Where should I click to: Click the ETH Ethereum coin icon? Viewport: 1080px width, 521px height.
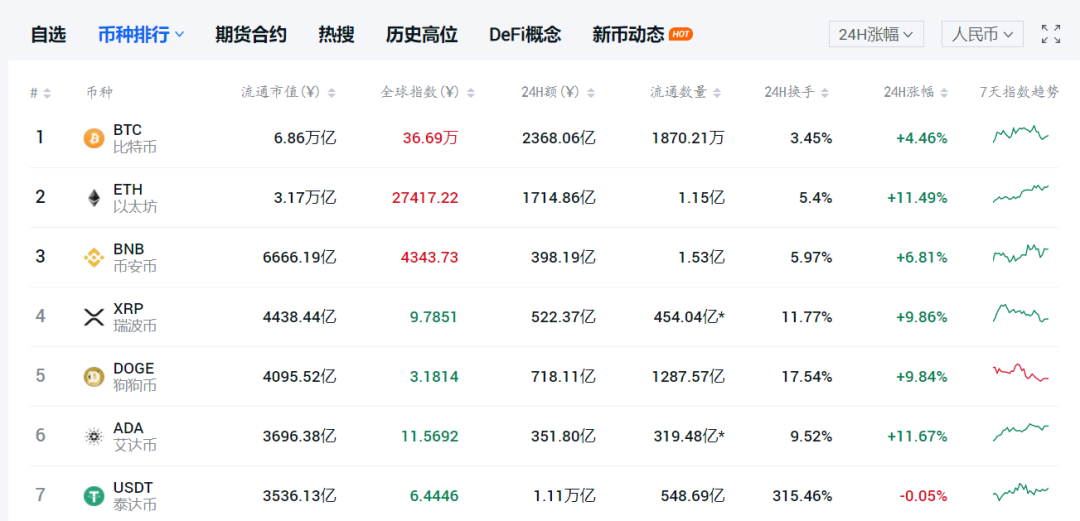tap(93, 198)
